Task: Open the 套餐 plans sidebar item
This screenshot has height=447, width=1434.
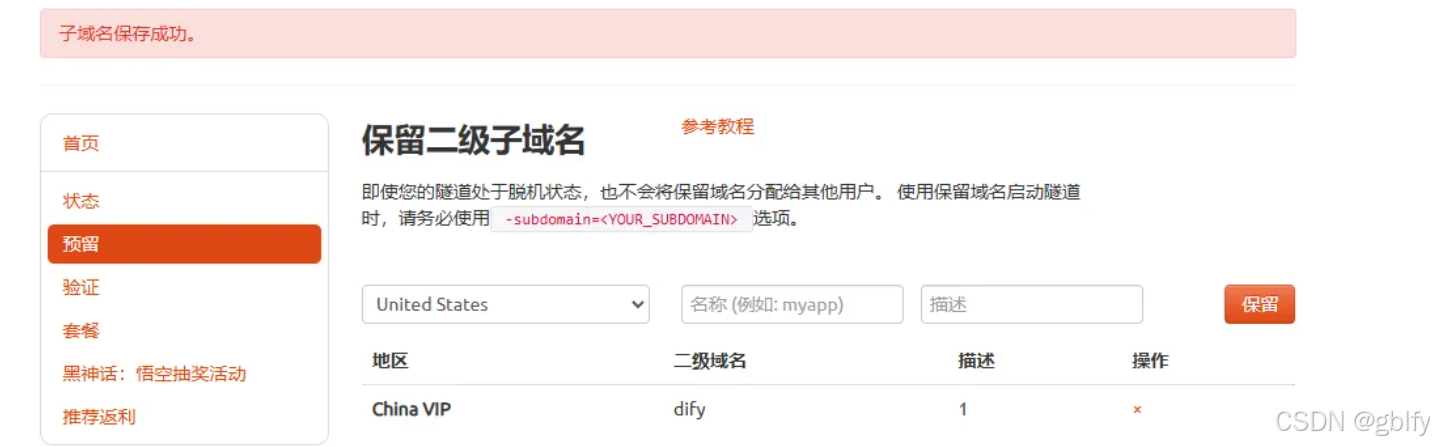Action: click(81, 331)
